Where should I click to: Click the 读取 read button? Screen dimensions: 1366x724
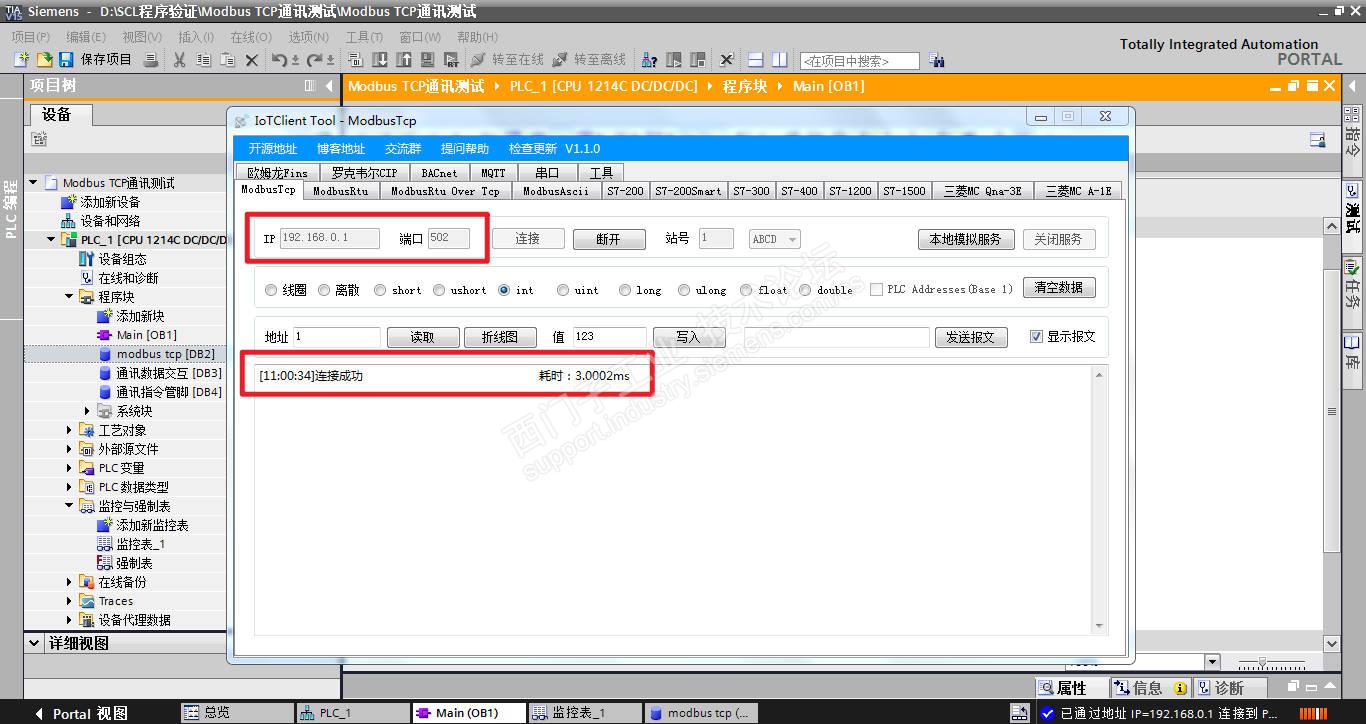(x=423, y=337)
